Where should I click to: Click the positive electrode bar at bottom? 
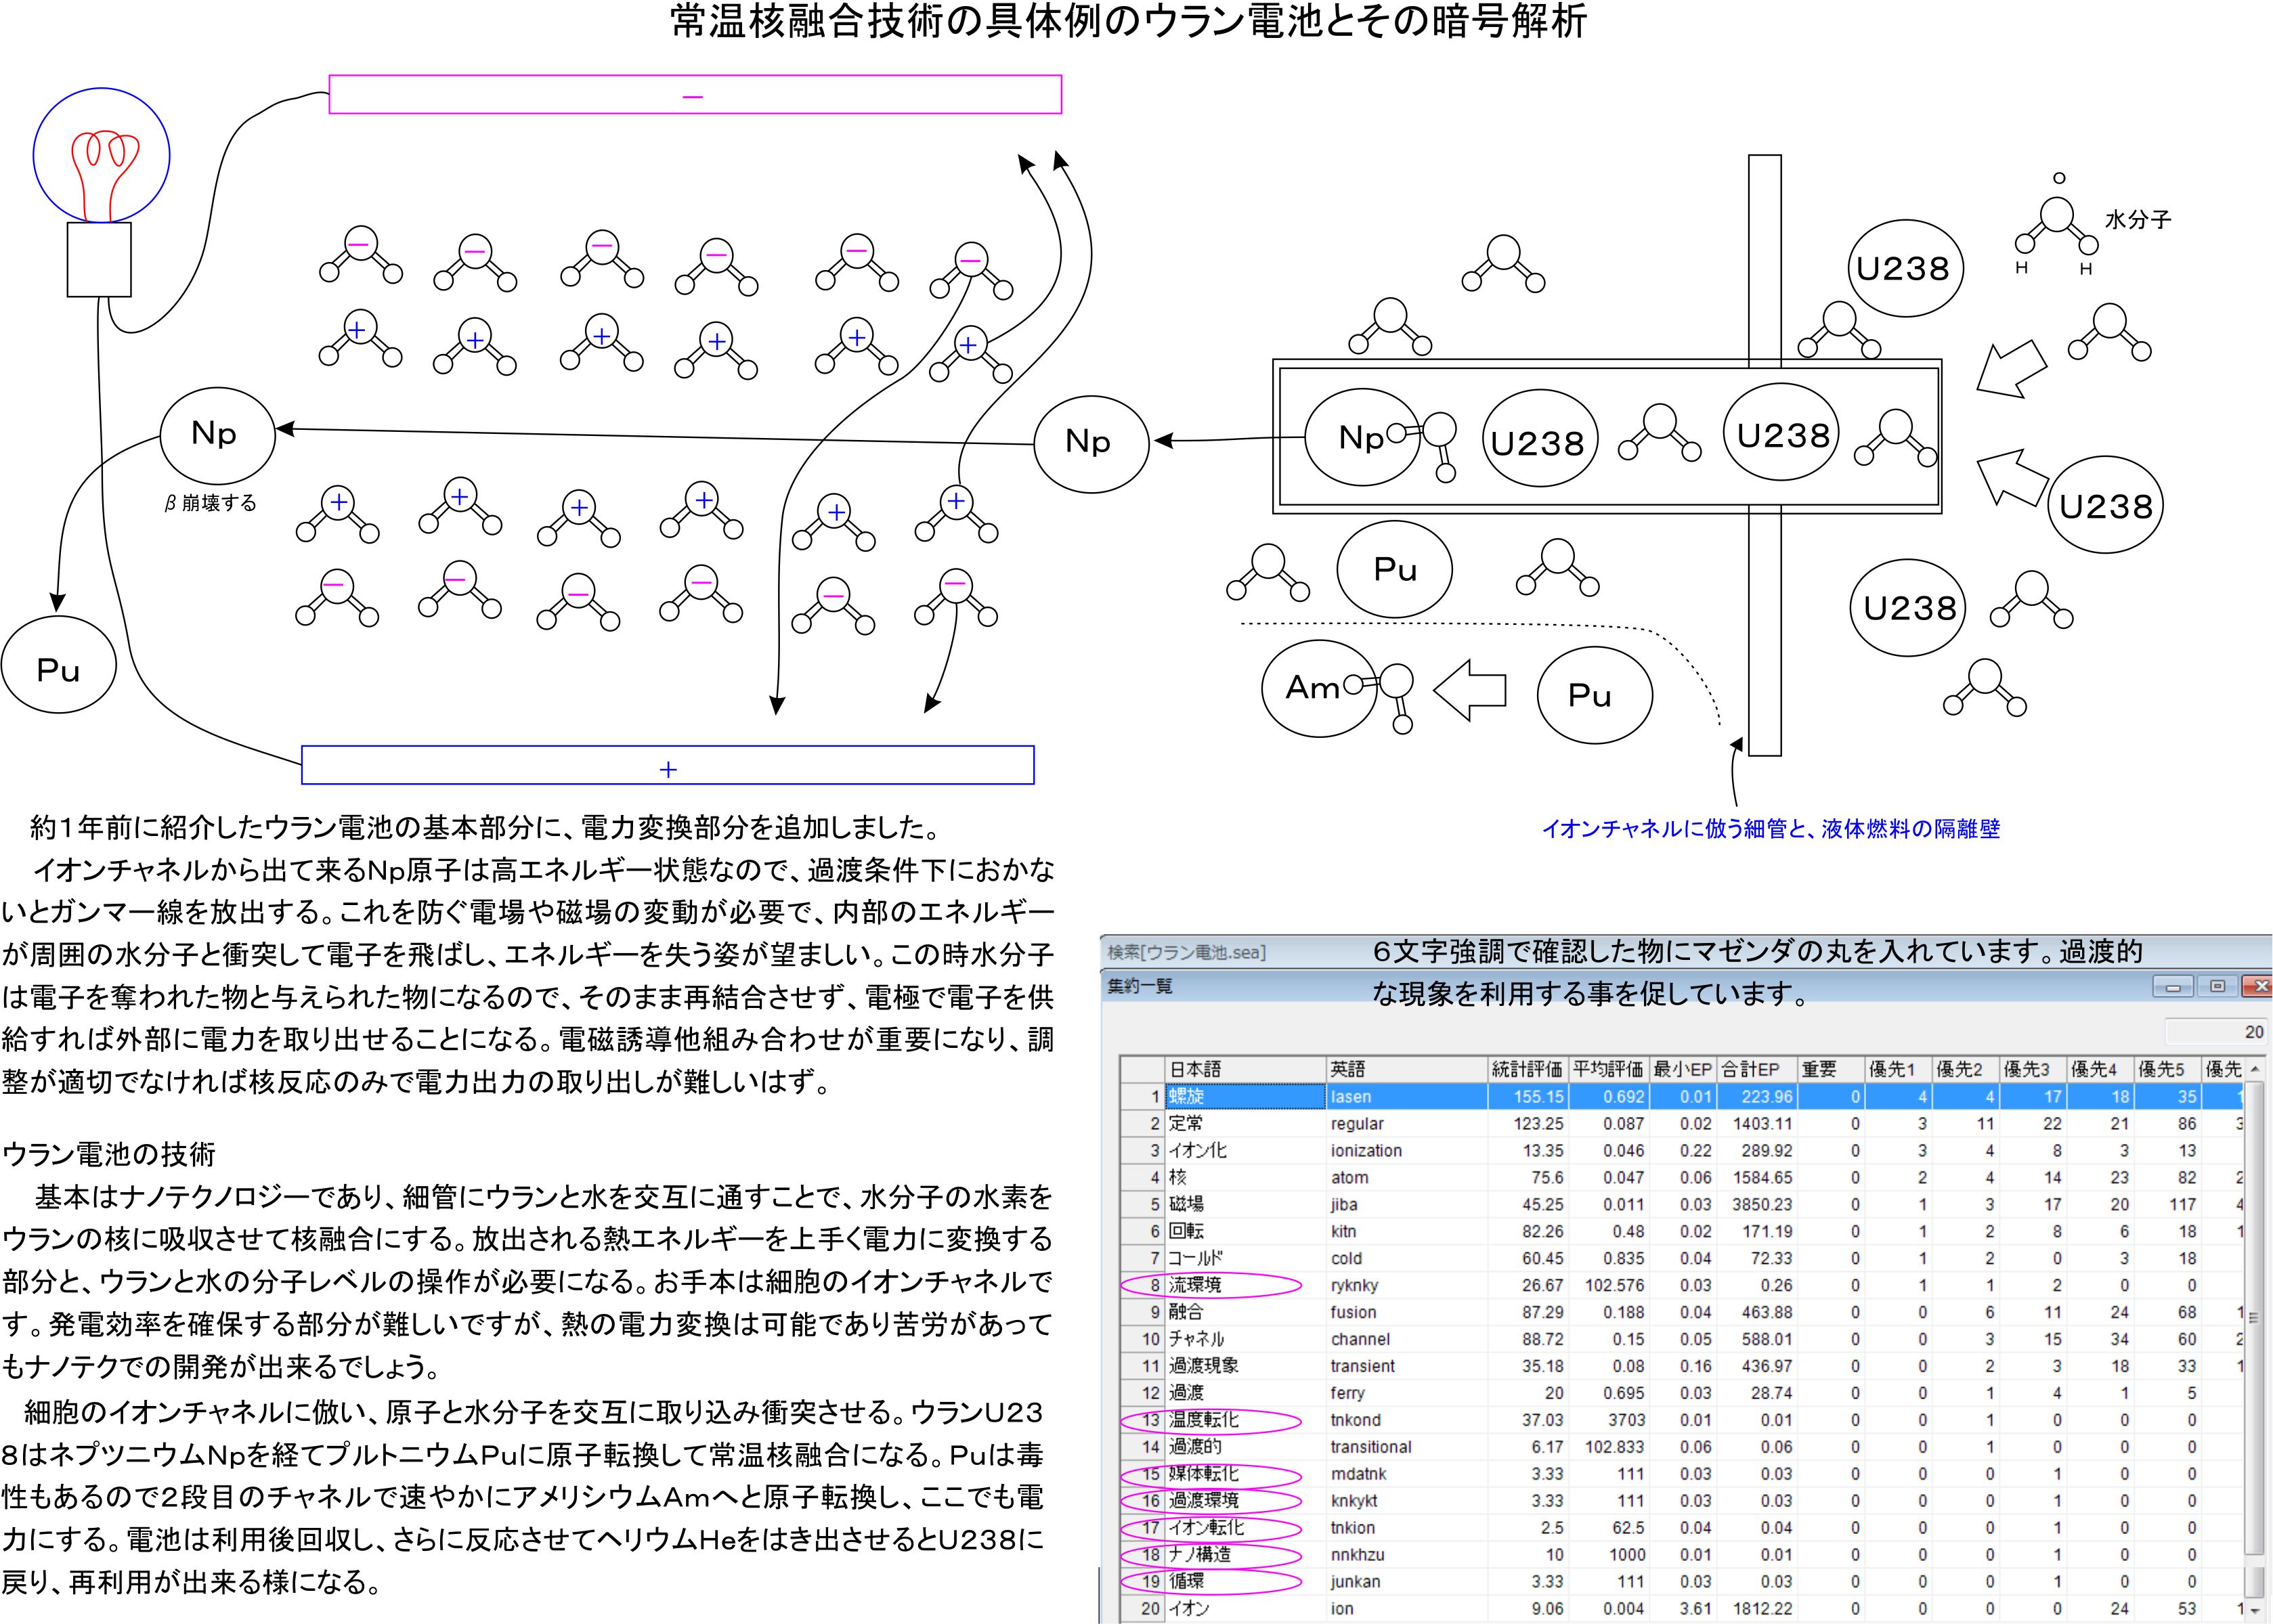coord(667,766)
